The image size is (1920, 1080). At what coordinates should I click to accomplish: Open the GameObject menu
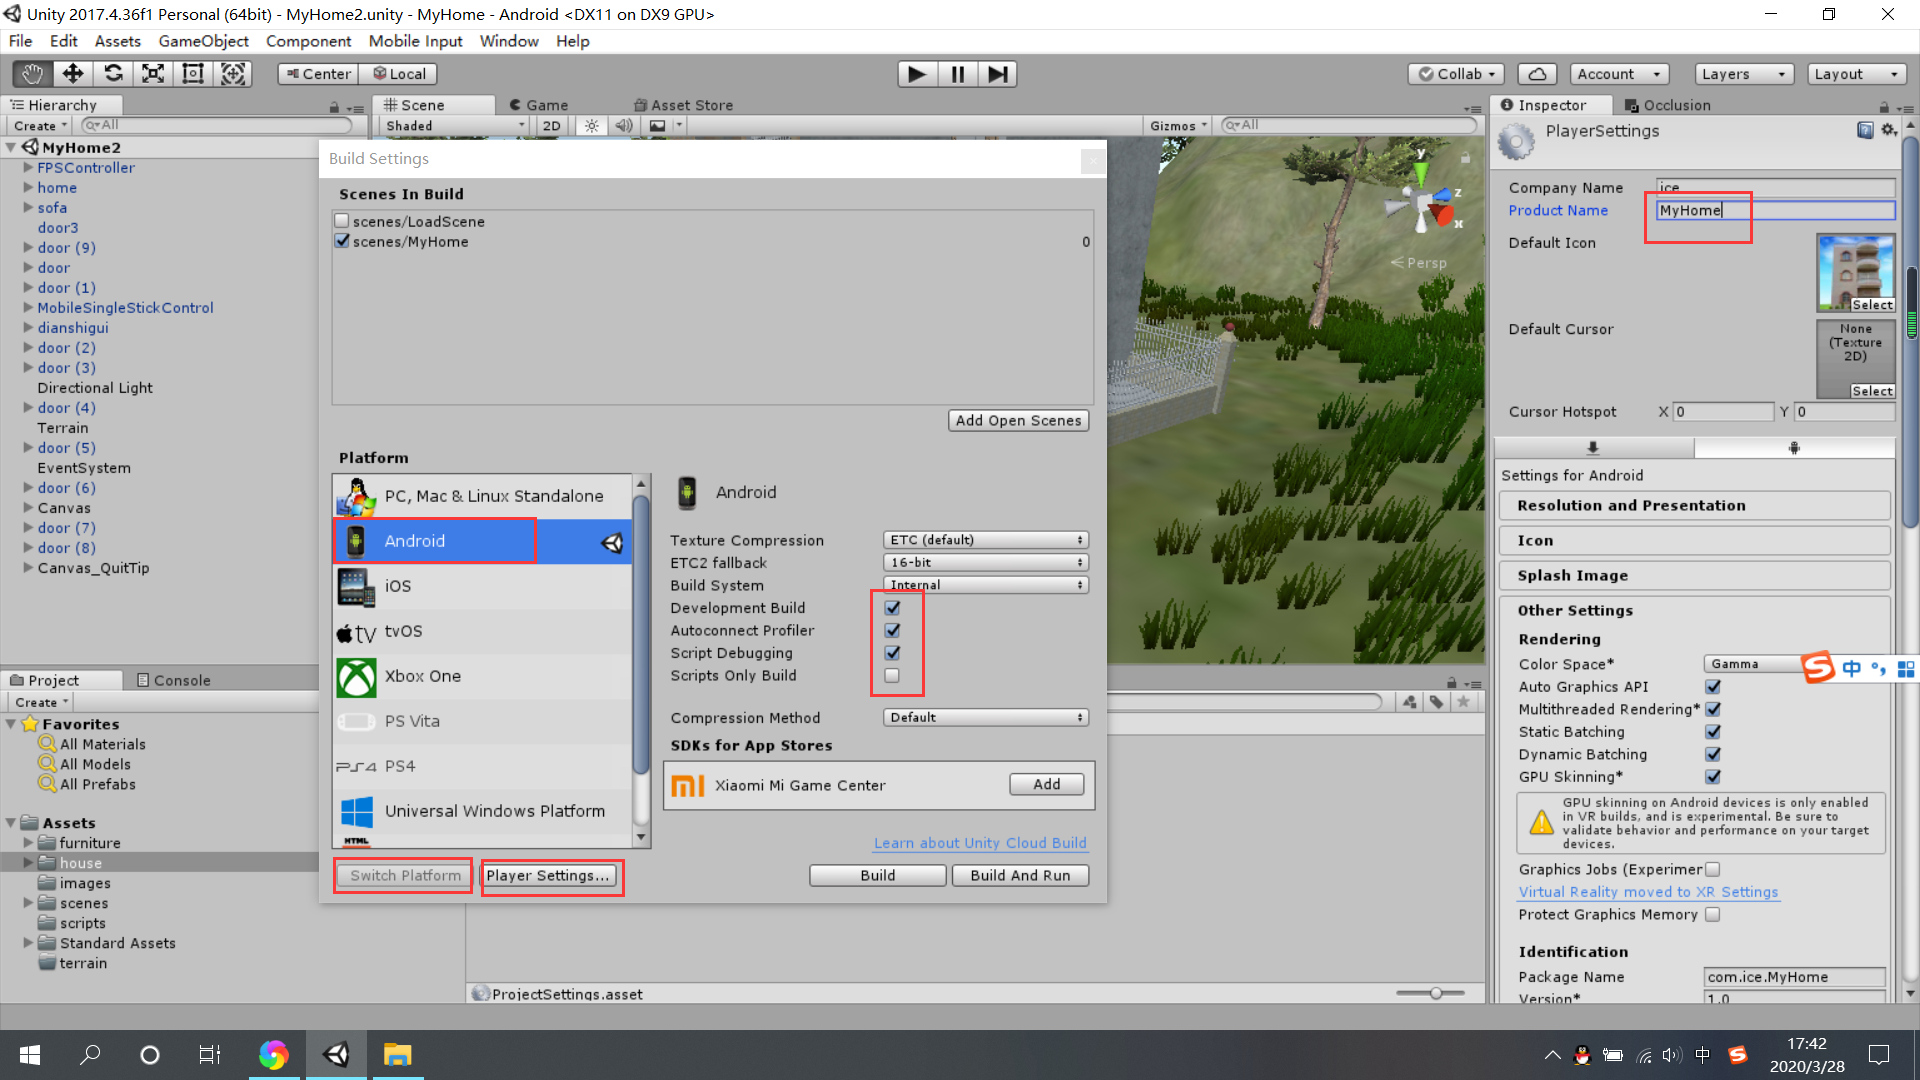click(x=203, y=41)
